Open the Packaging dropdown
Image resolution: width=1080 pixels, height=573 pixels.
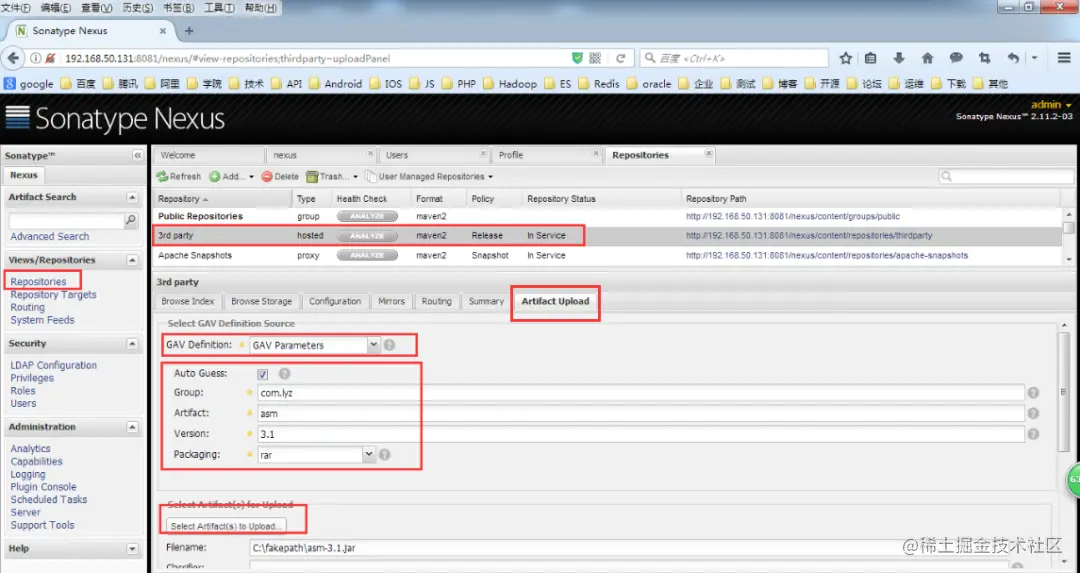pos(368,455)
